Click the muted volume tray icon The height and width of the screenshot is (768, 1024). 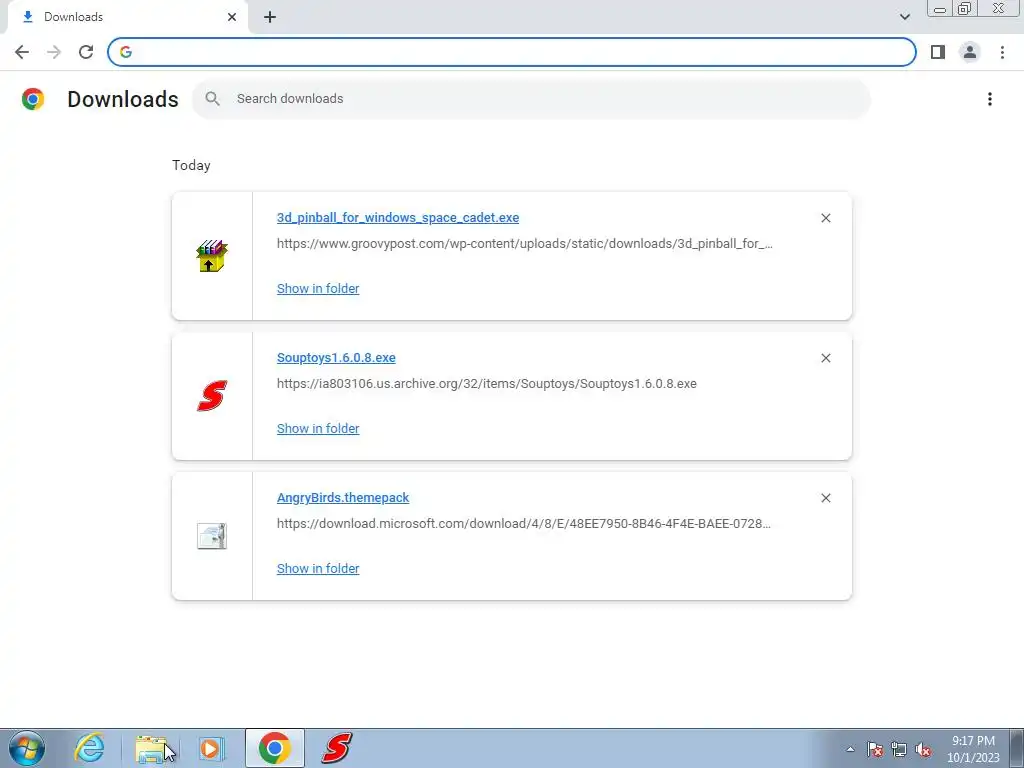coord(923,749)
